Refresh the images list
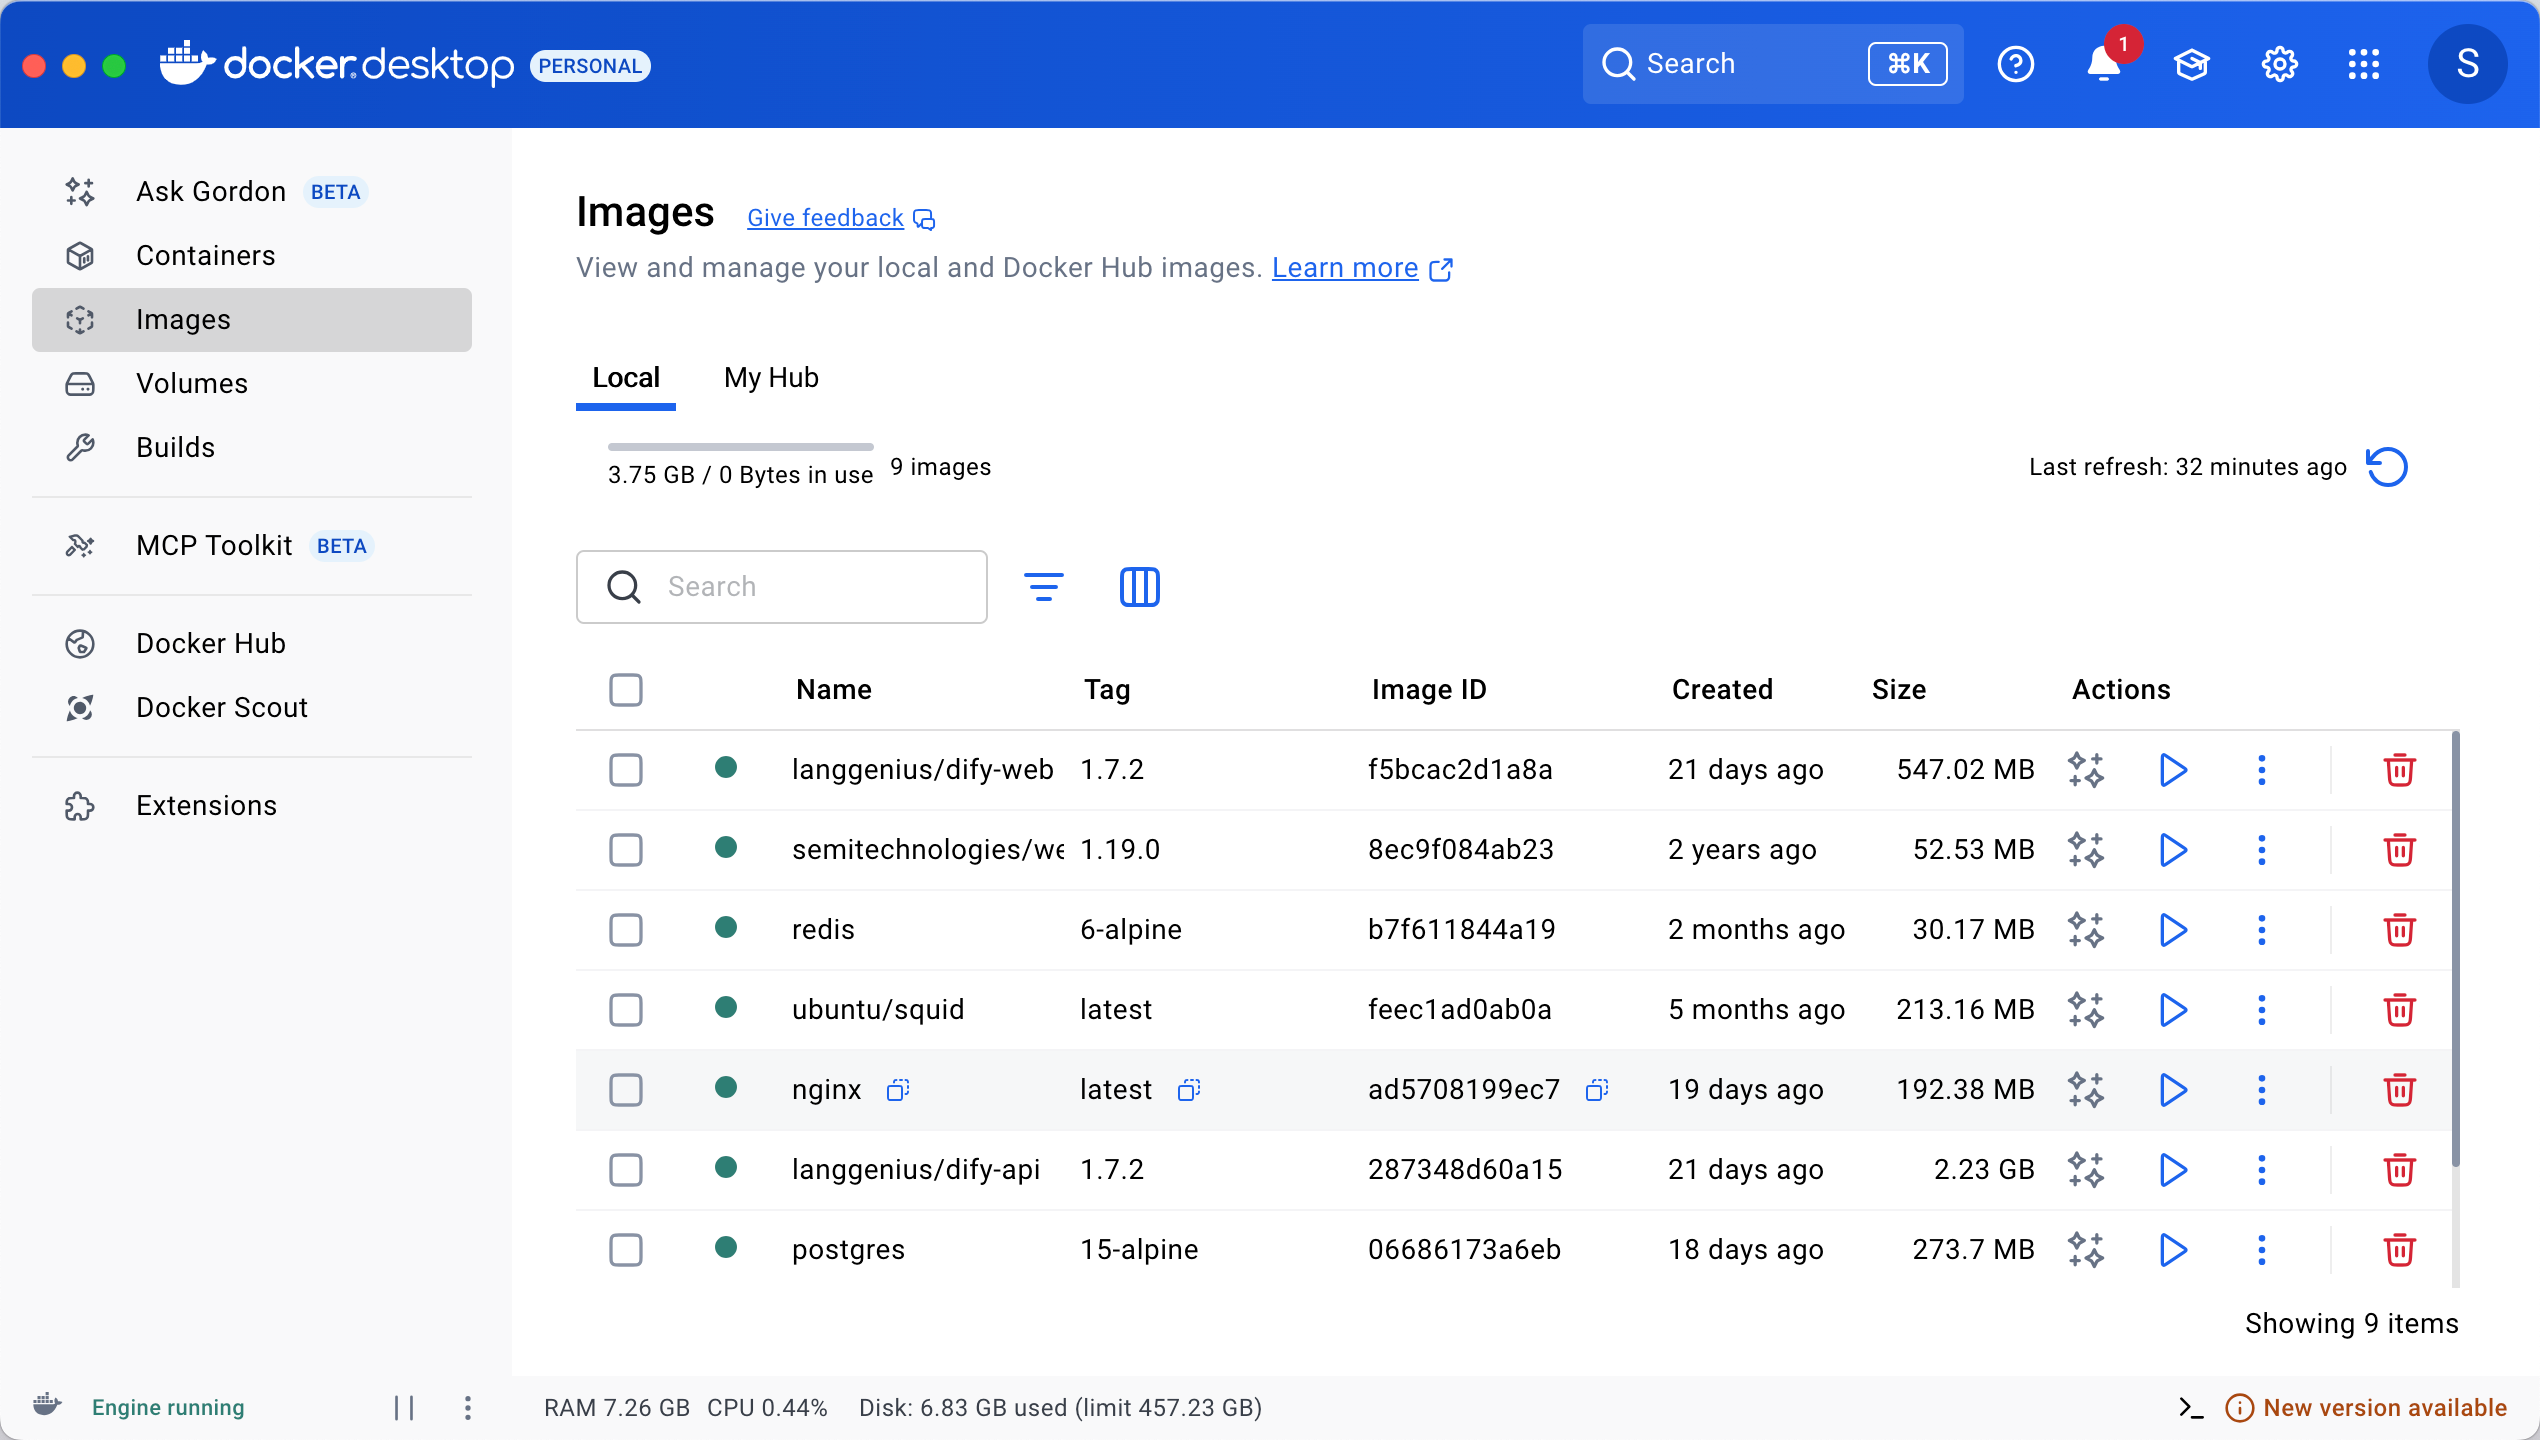The image size is (2540, 1440). coord(2387,467)
